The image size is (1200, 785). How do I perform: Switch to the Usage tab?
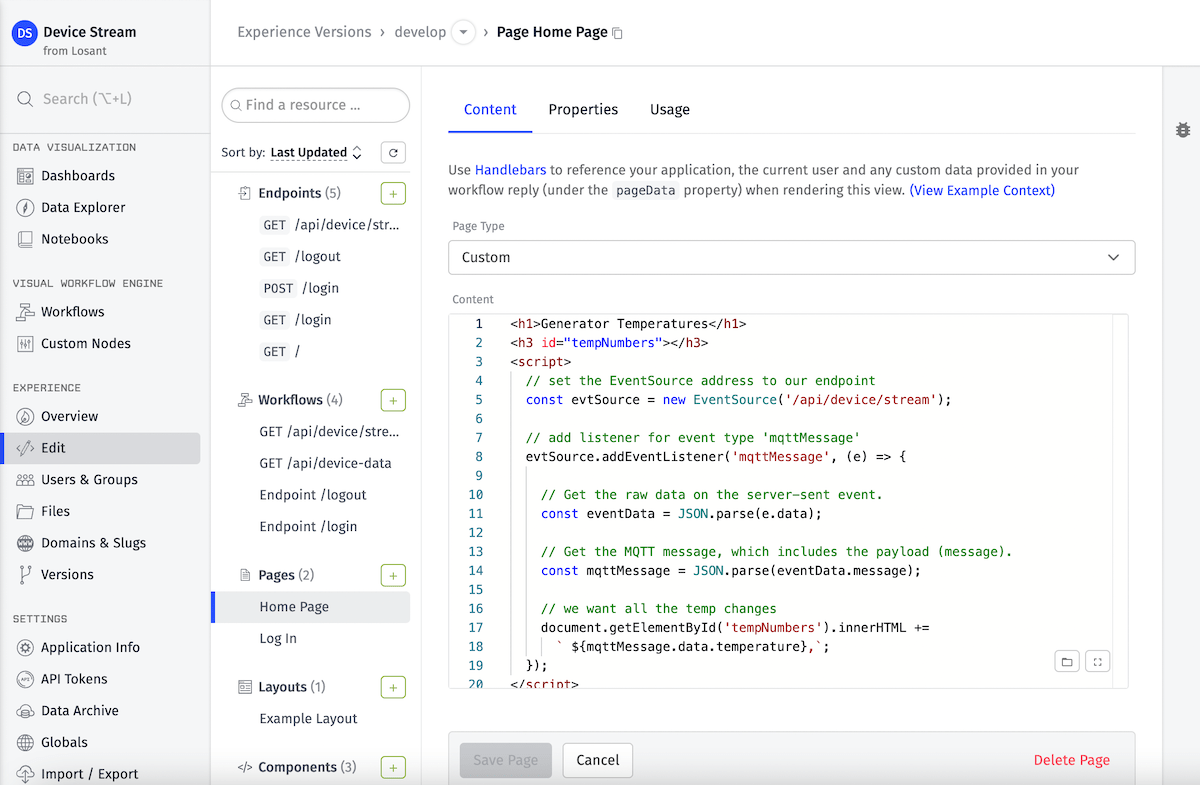pyautogui.click(x=670, y=110)
